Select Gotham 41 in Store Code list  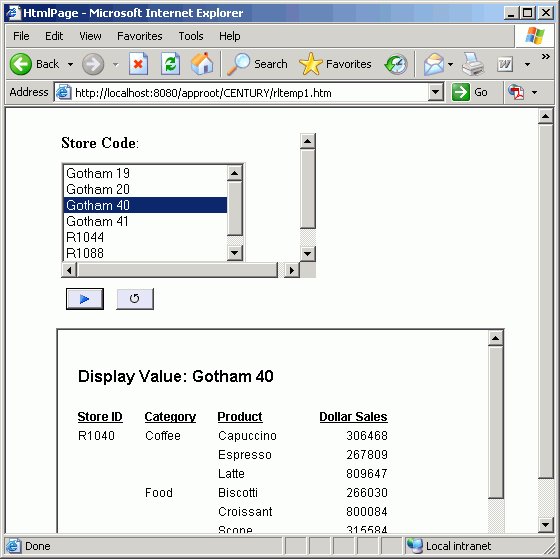point(145,221)
